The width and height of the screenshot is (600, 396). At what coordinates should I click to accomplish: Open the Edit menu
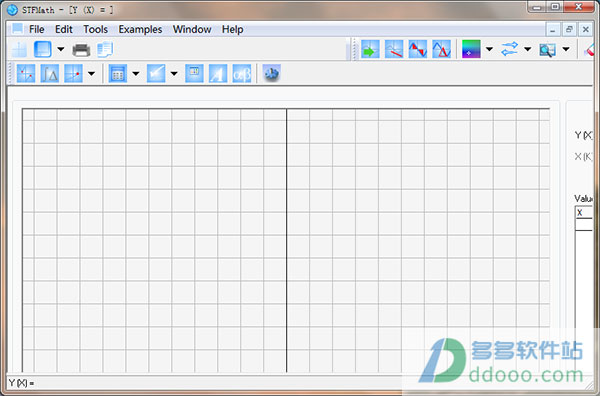coord(64,29)
